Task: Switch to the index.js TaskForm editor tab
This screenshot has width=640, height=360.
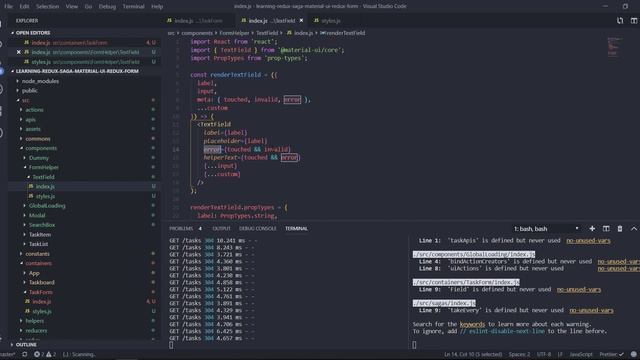Action: point(198,20)
